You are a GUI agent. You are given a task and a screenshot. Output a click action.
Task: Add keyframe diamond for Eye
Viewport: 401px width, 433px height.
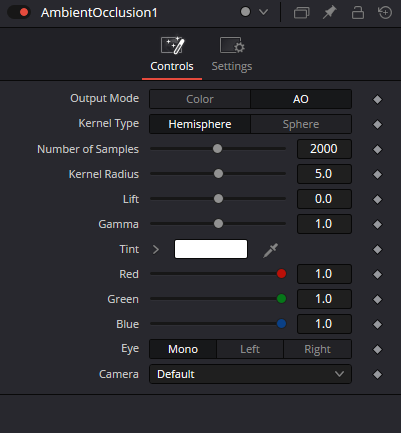click(x=377, y=349)
